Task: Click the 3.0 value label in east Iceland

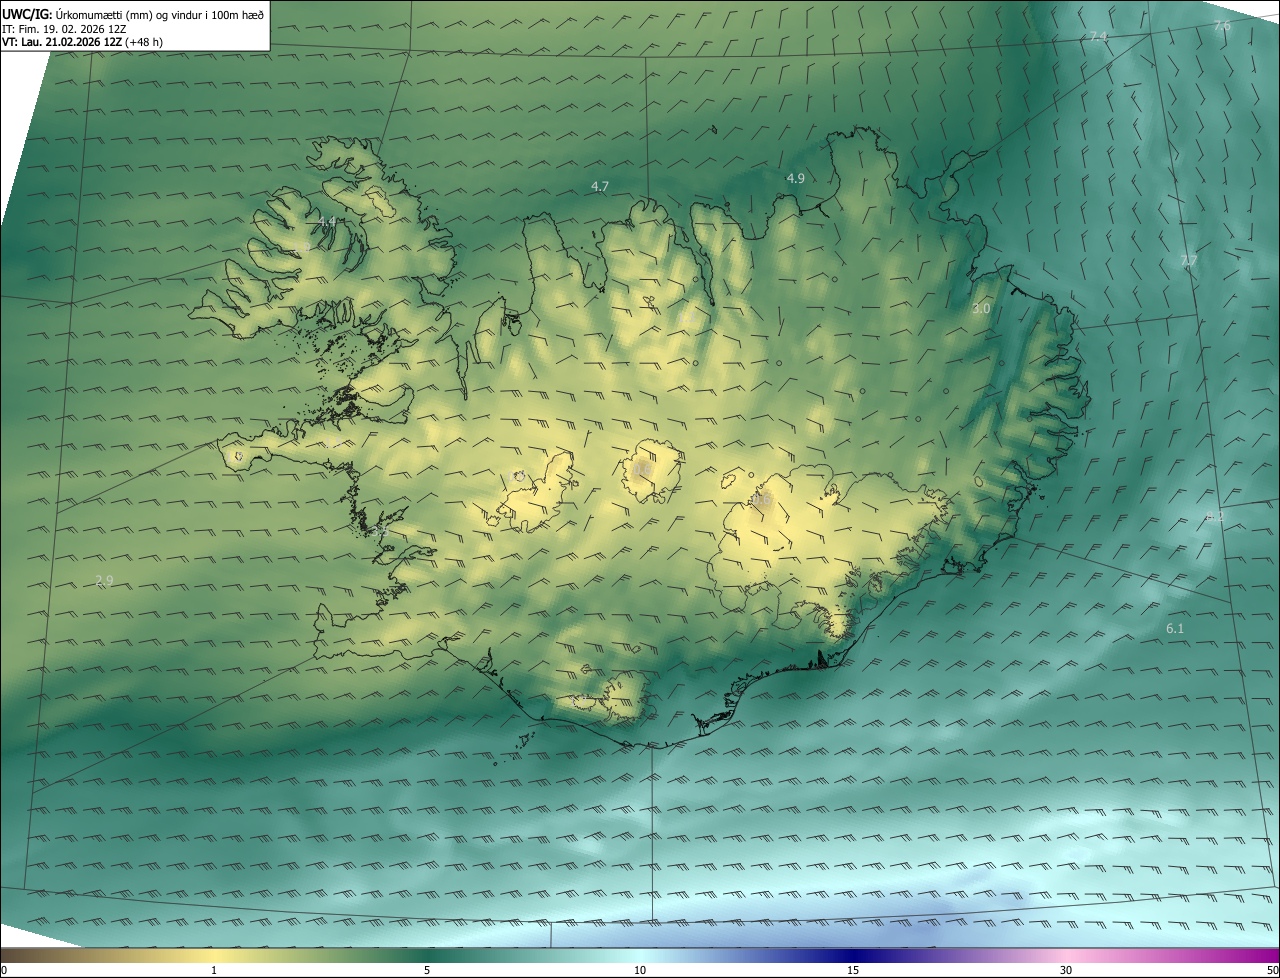Action: (x=981, y=309)
